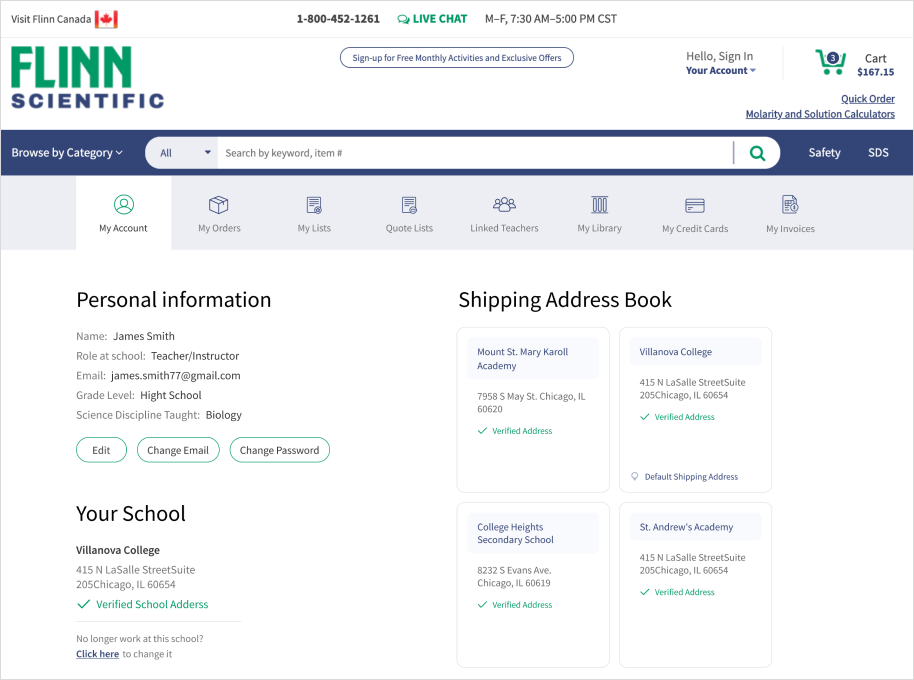Click email james.smith77@gmail.com
This screenshot has height=680, width=914.
pos(175,376)
